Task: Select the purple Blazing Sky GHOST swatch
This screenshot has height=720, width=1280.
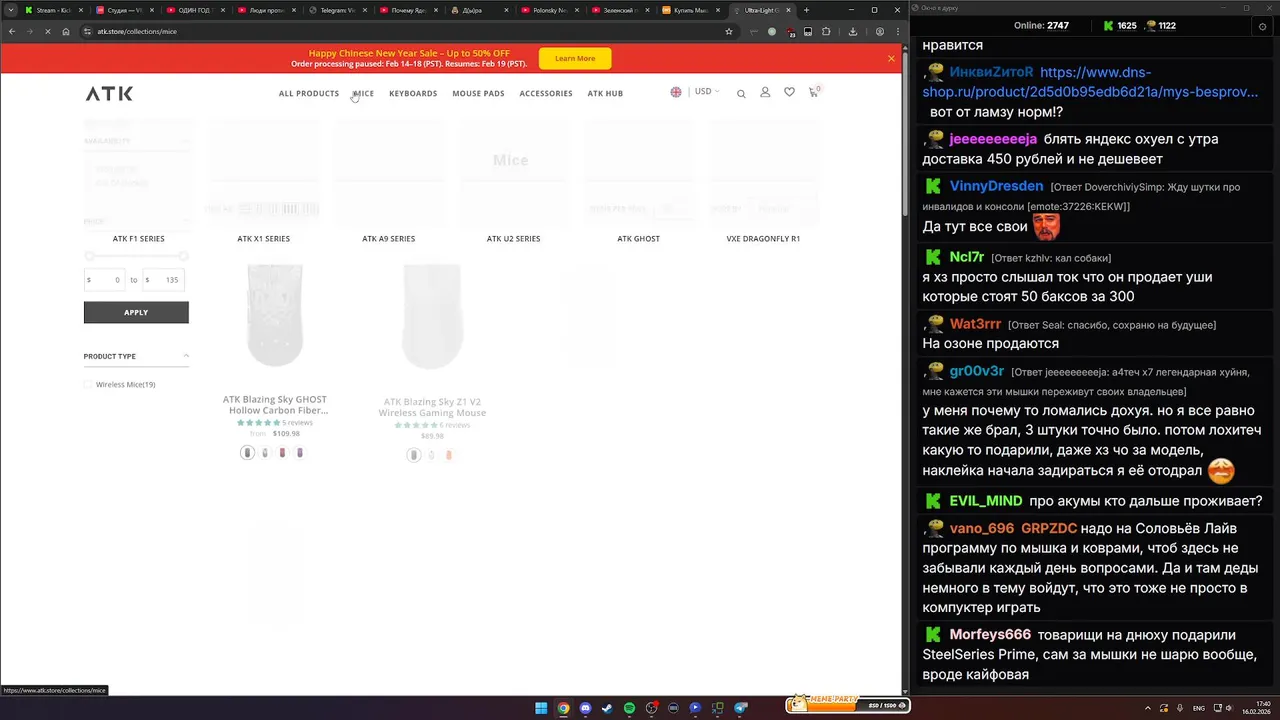Action: [300, 453]
